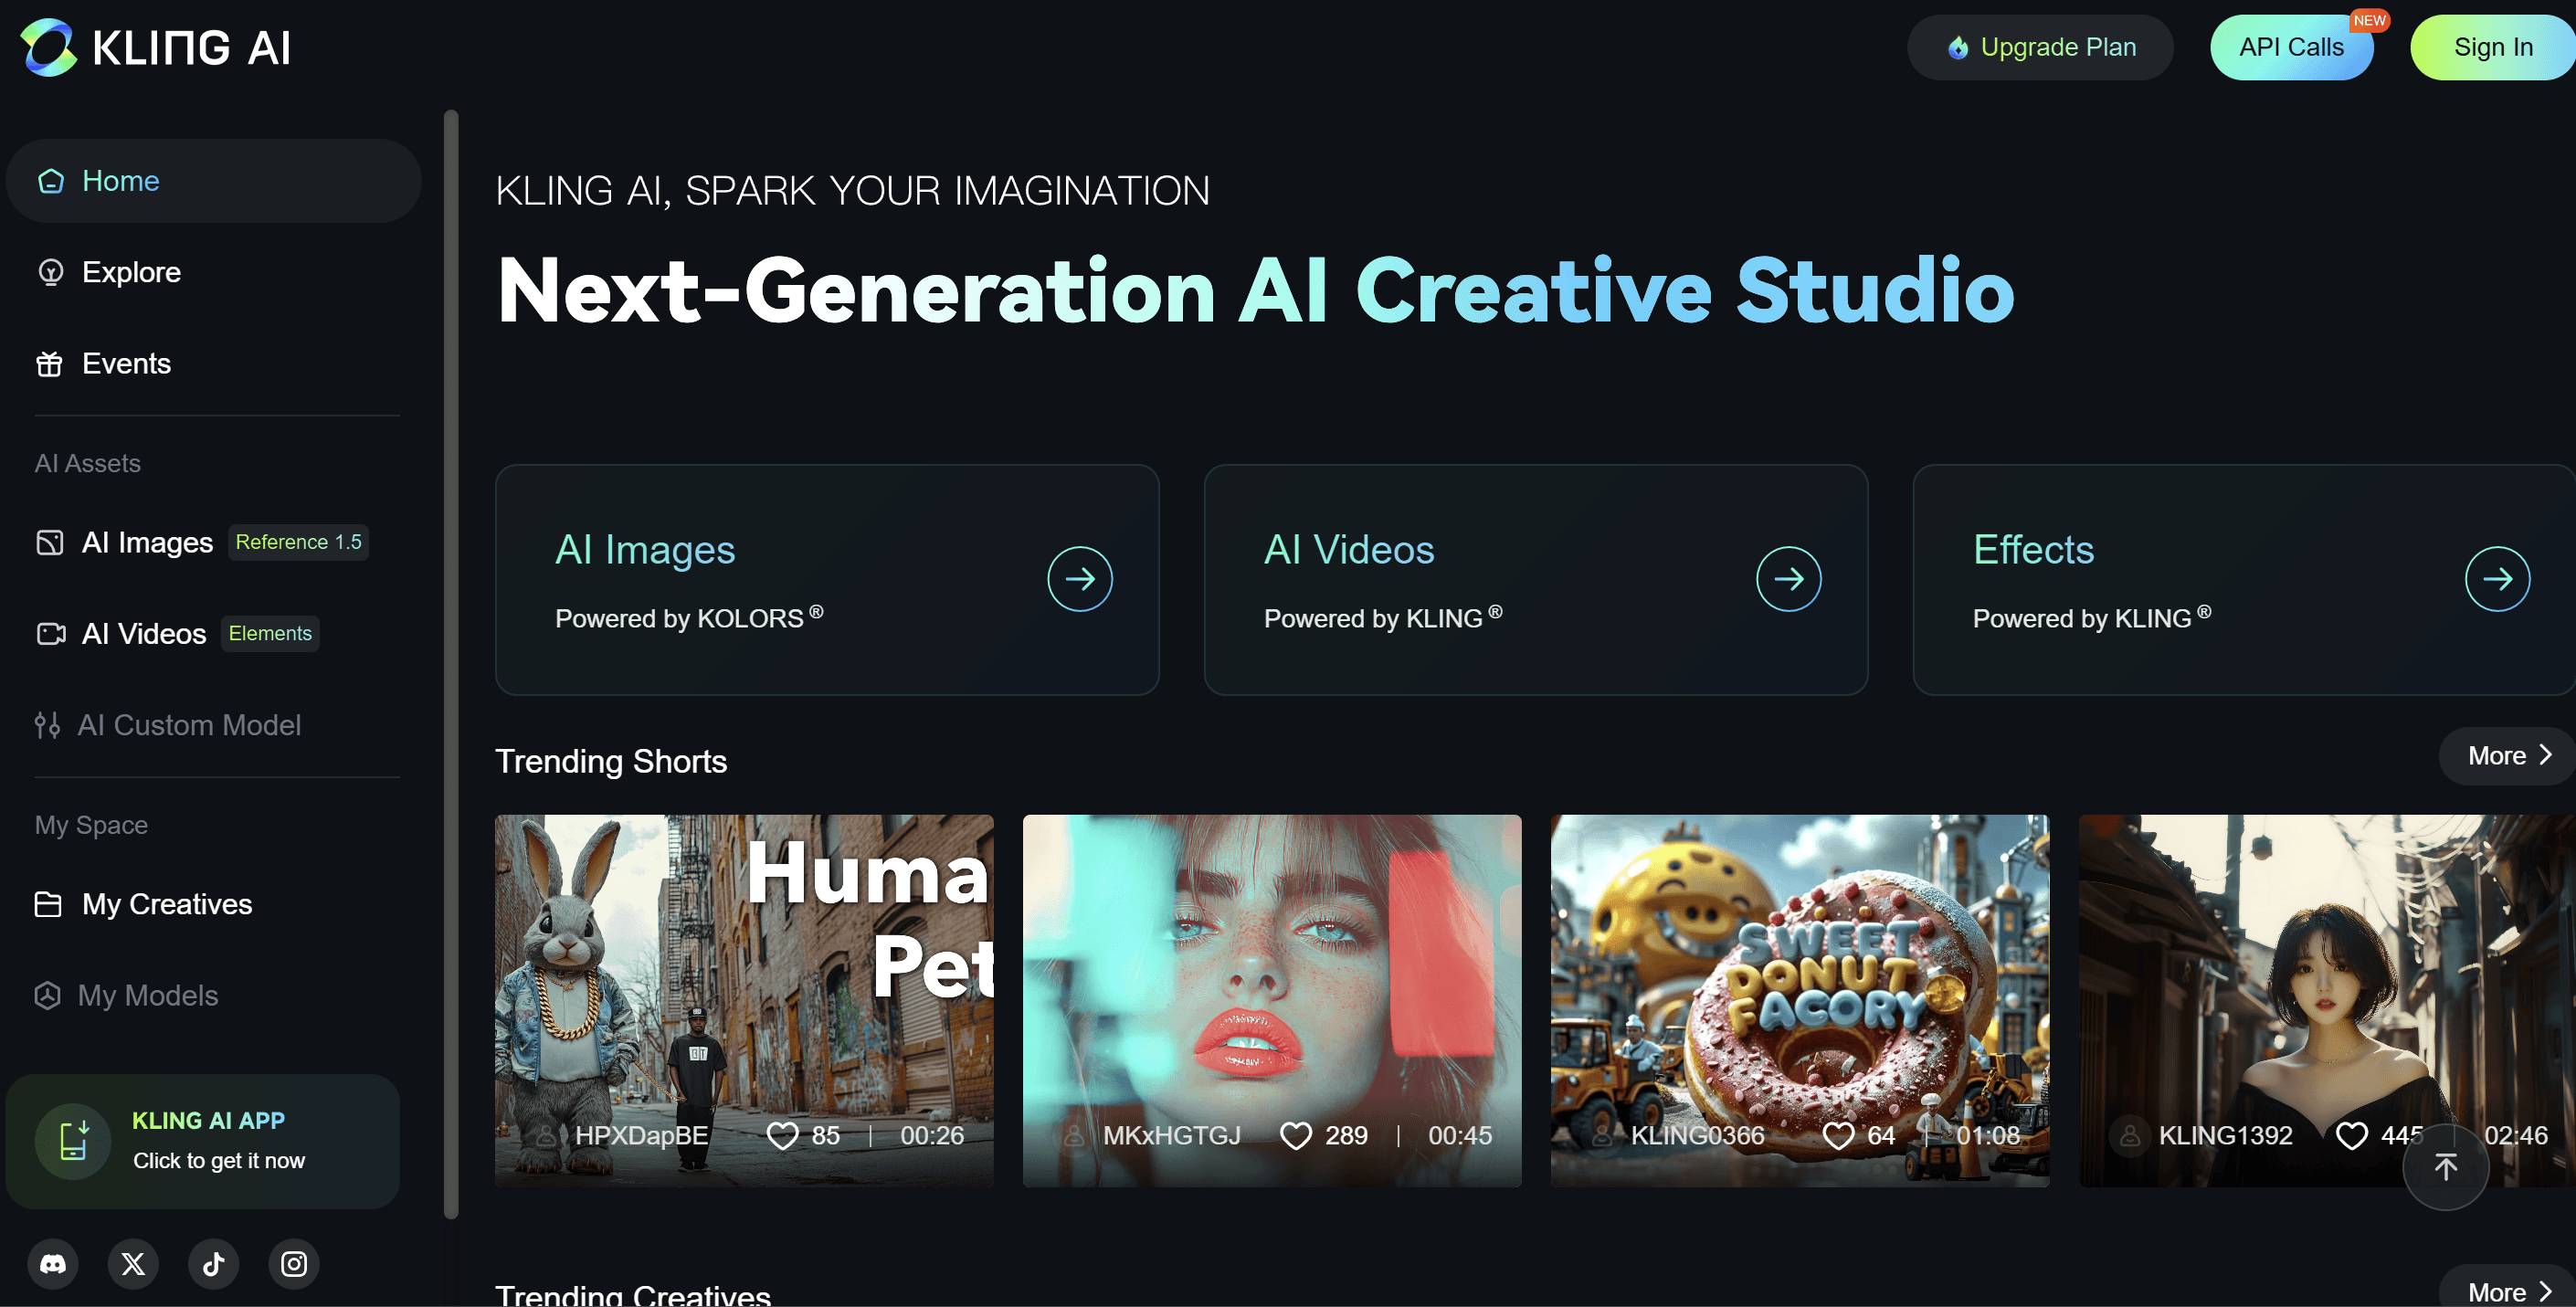Click the HPXDapBE username
This screenshot has width=2576, height=1307.
pyautogui.click(x=641, y=1136)
